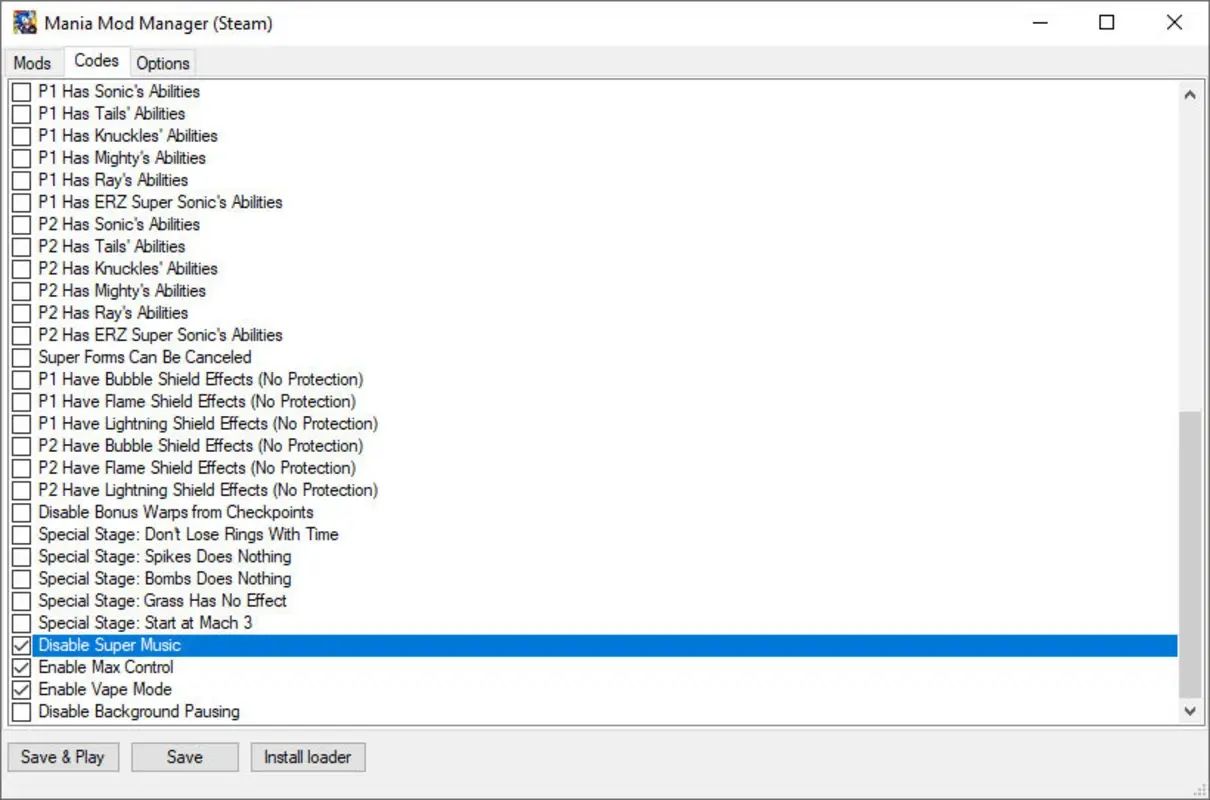Click the Install loader button
Viewport: 1210px width, 800px height.
(308, 756)
